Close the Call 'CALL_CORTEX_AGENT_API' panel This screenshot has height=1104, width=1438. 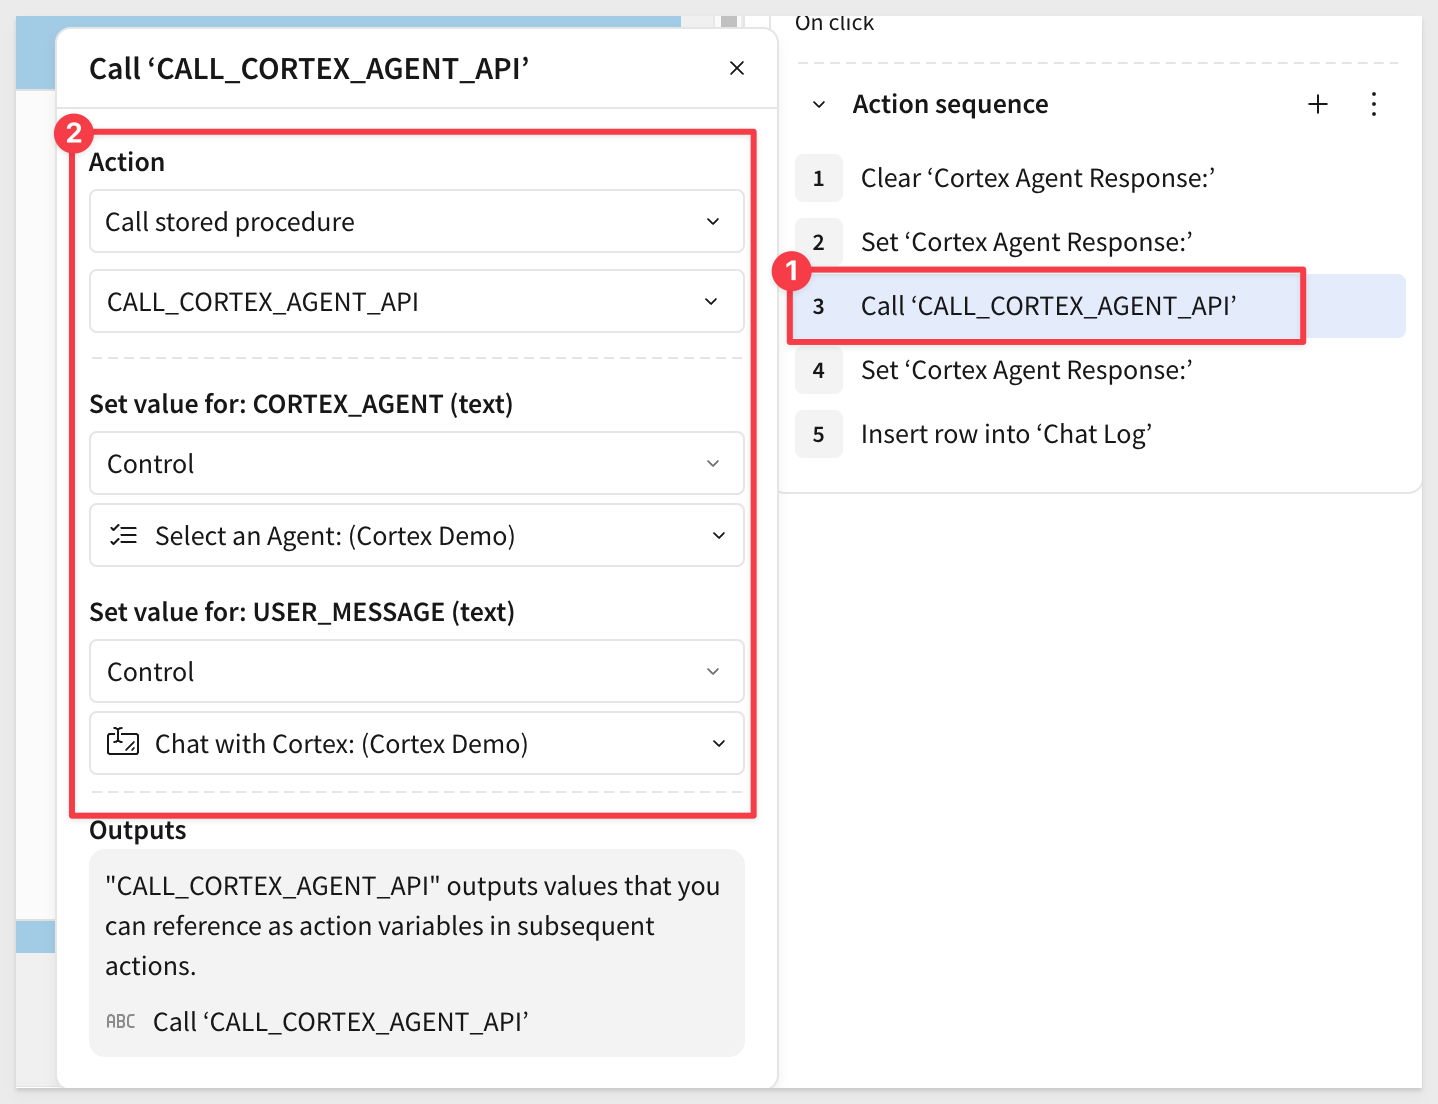coord(737,68)
